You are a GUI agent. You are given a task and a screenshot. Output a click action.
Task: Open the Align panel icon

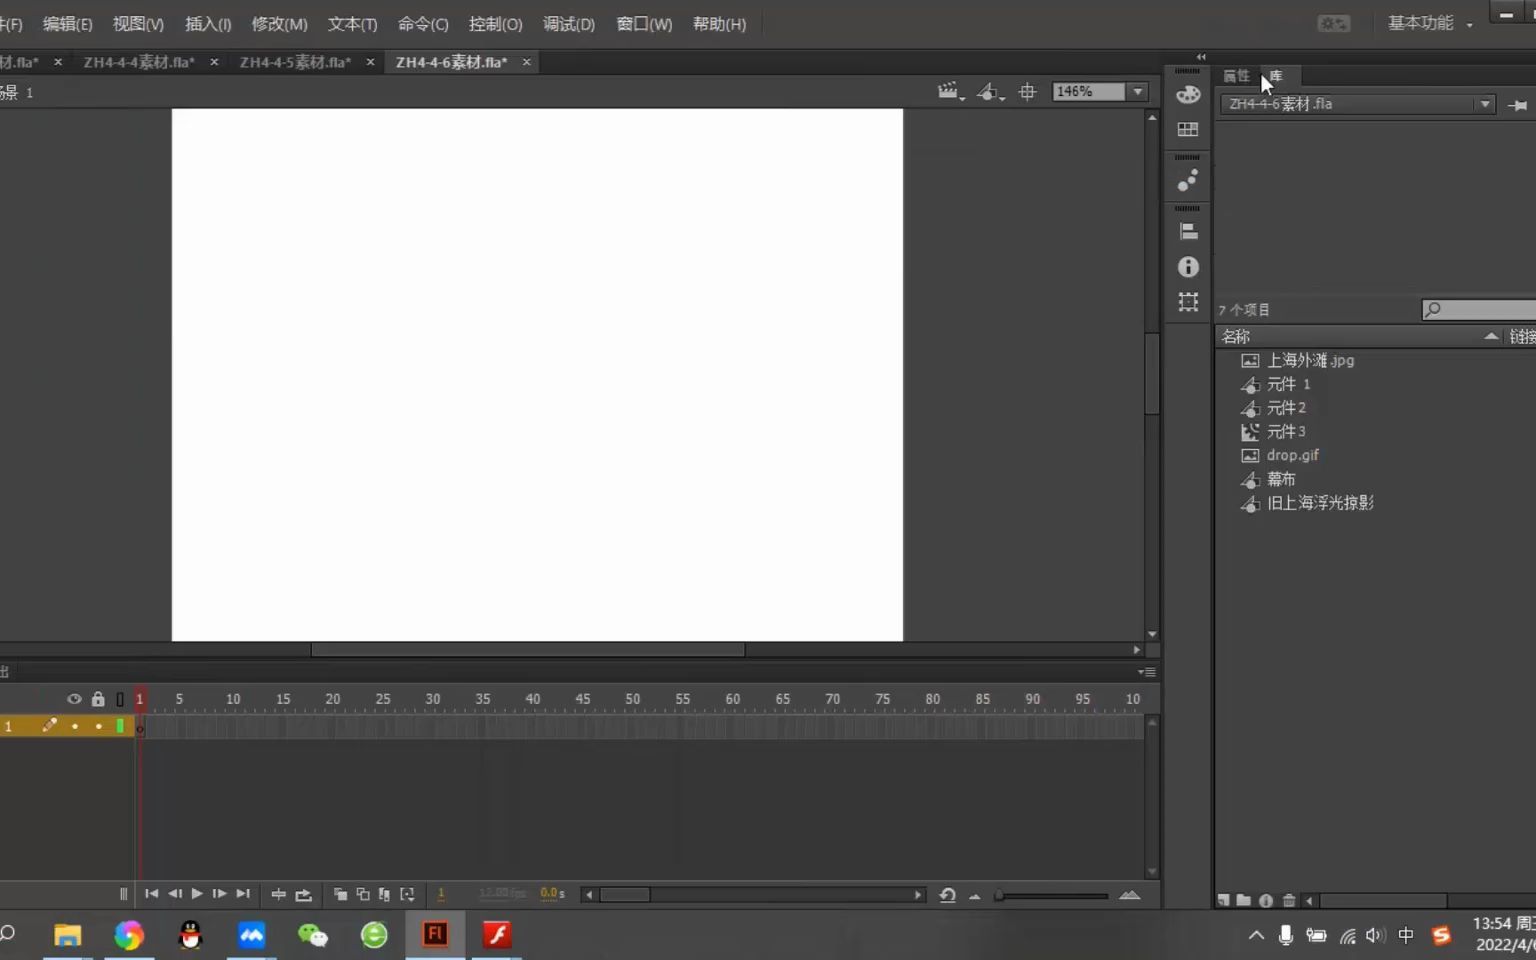point(1188,231)
